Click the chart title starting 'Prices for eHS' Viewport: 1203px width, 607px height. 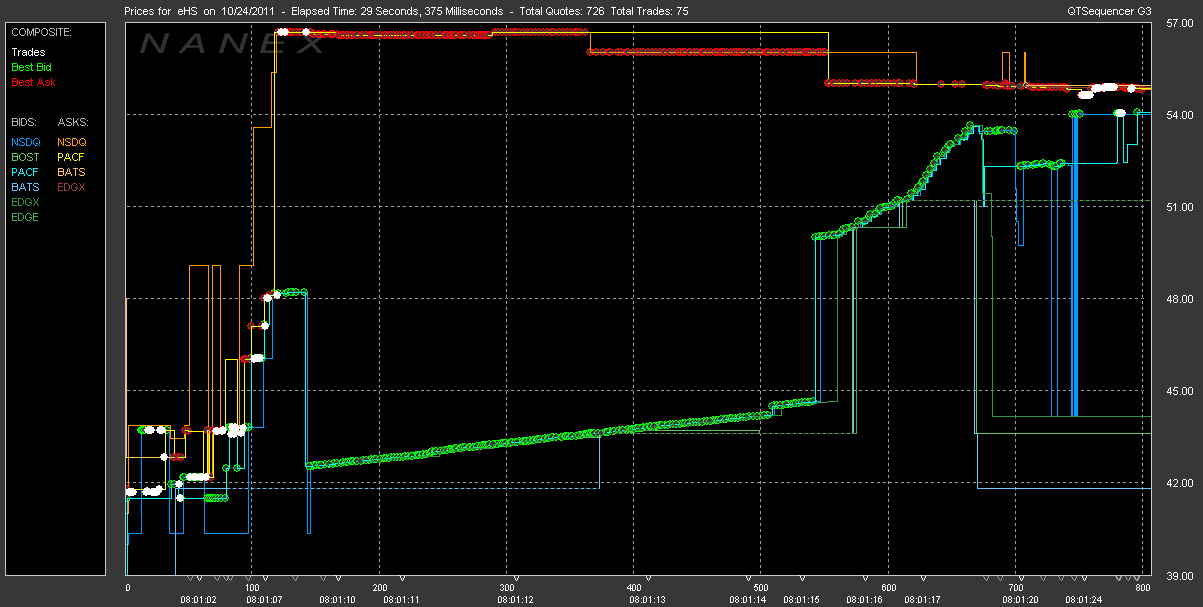[406, 12]
